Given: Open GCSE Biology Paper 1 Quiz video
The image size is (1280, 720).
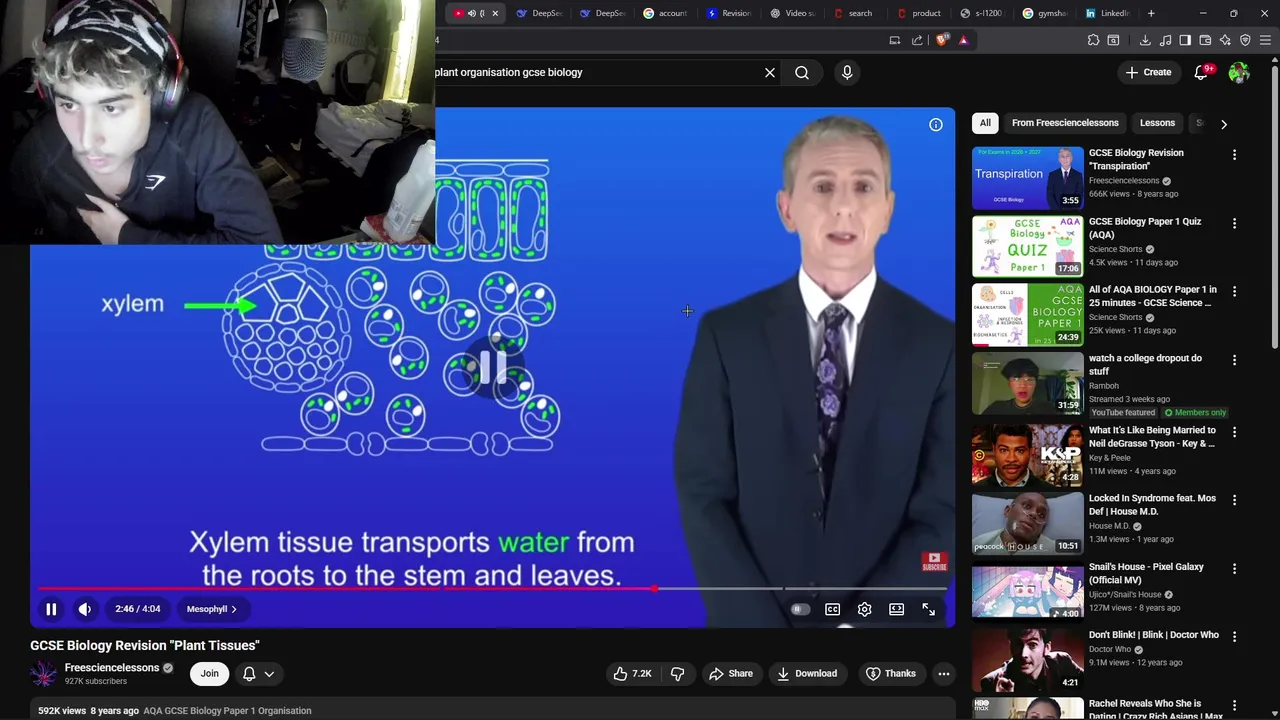Looking at the screenshot, I should point(1027,246).
